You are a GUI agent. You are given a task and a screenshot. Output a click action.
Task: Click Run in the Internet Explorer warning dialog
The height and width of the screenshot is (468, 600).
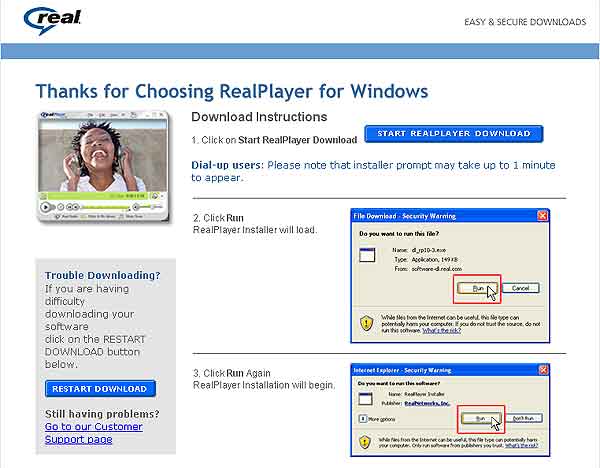pos(479,420)
